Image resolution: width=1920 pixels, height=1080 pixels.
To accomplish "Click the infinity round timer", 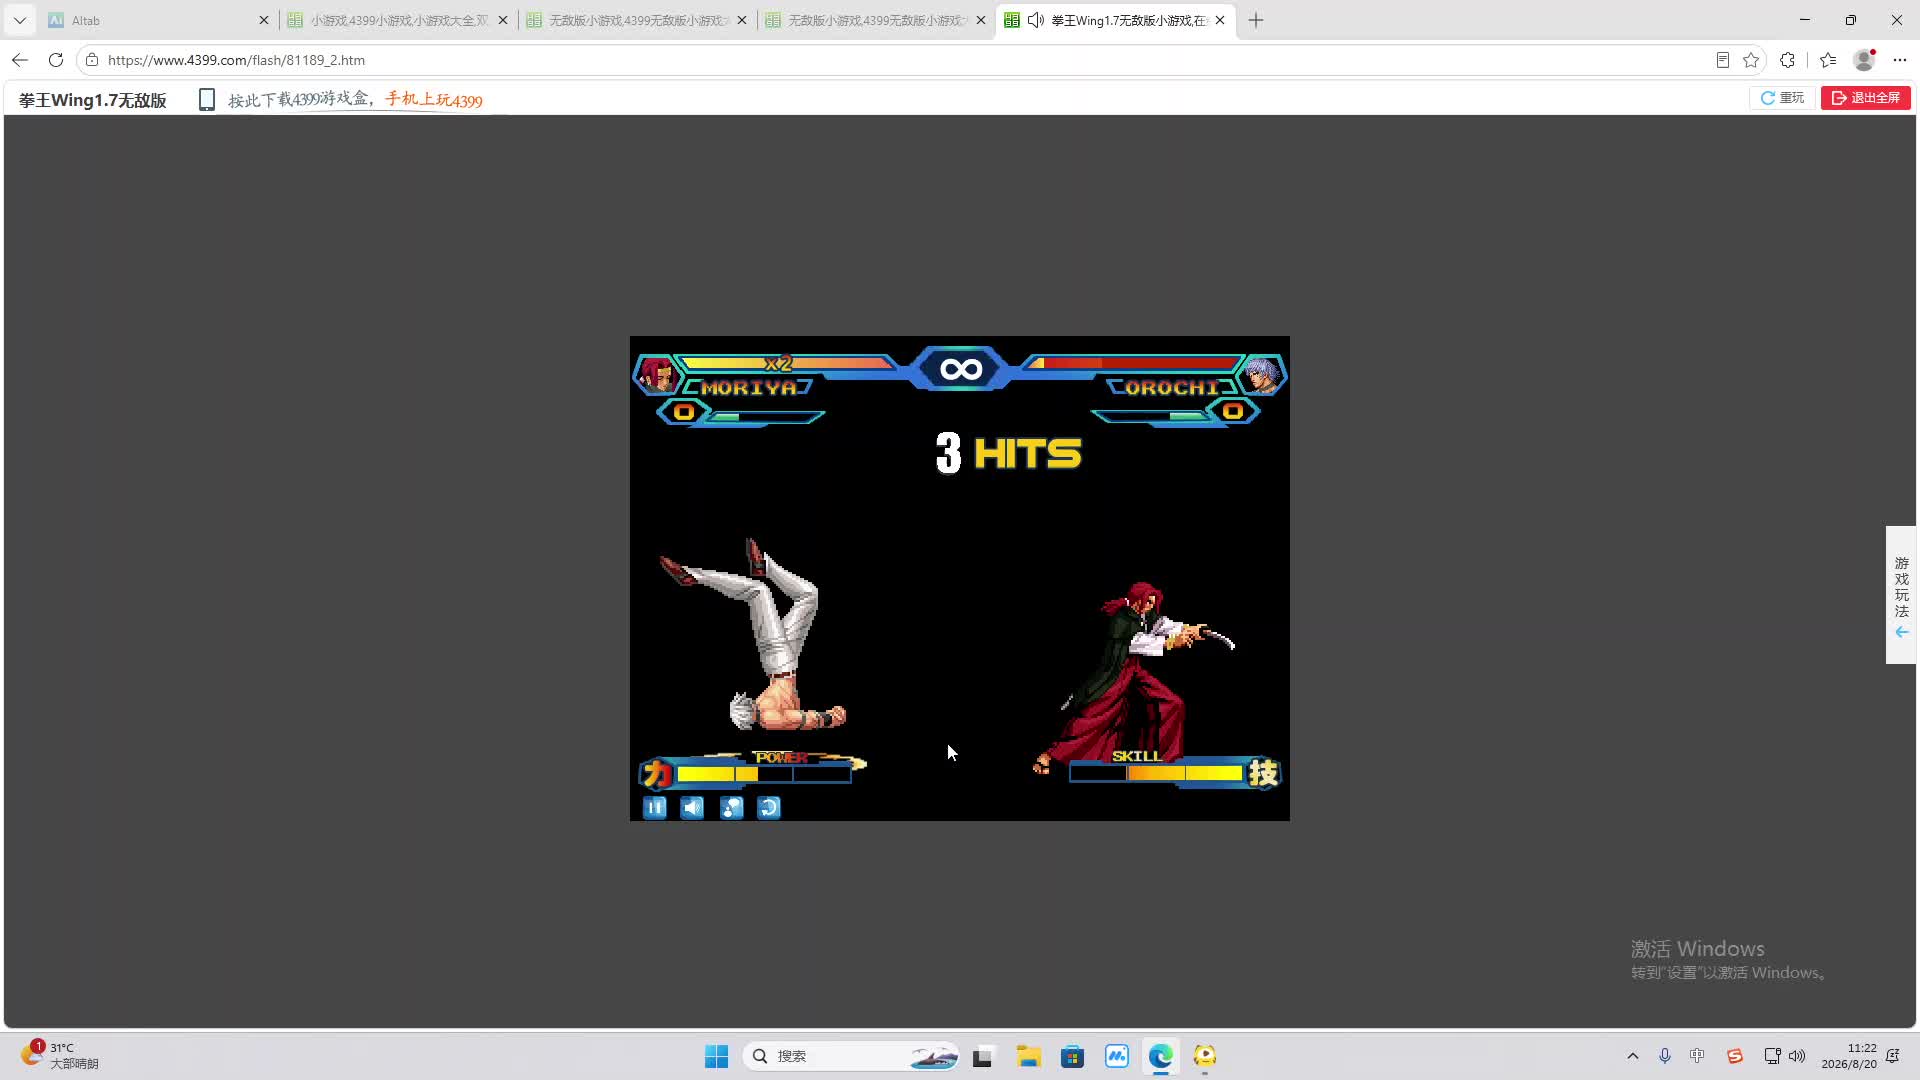I will [x=961, y=369].
